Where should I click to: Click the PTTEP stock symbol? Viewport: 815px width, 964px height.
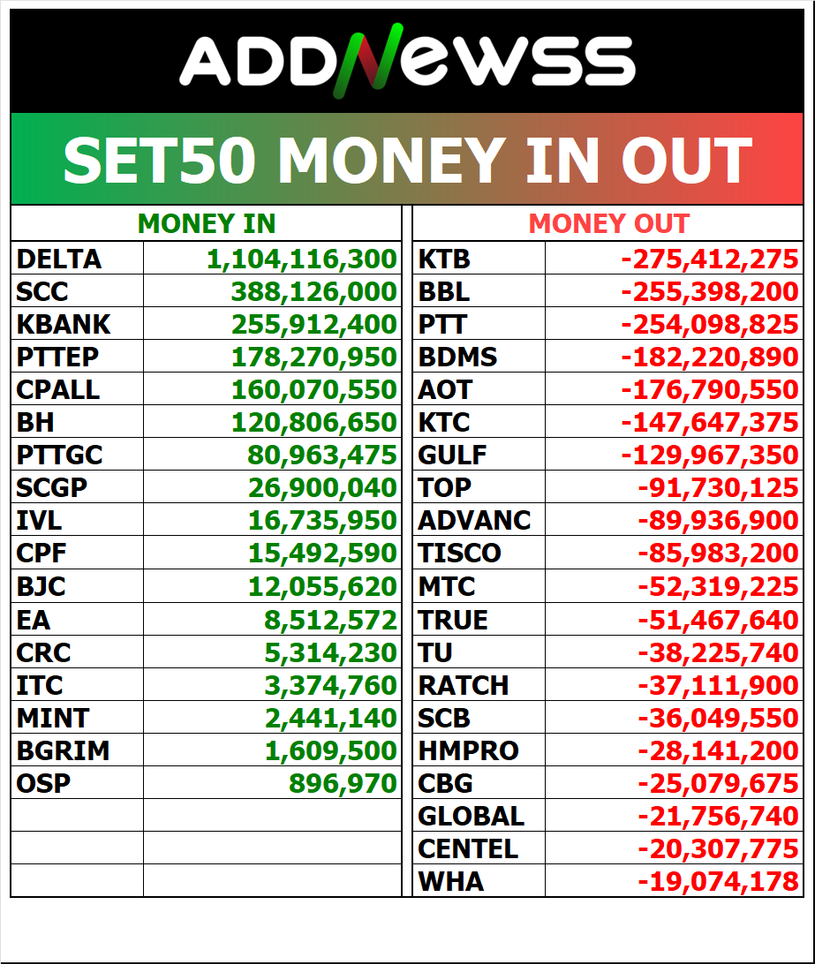pos(57,357)
